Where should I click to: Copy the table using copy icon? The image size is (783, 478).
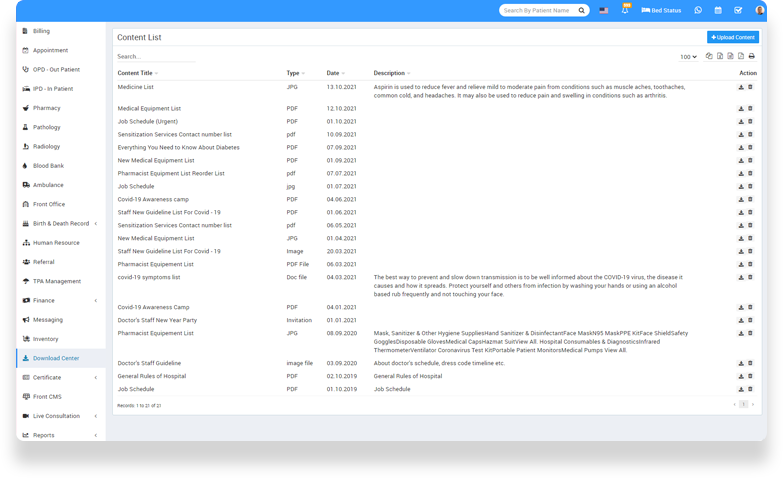point(709,57)
